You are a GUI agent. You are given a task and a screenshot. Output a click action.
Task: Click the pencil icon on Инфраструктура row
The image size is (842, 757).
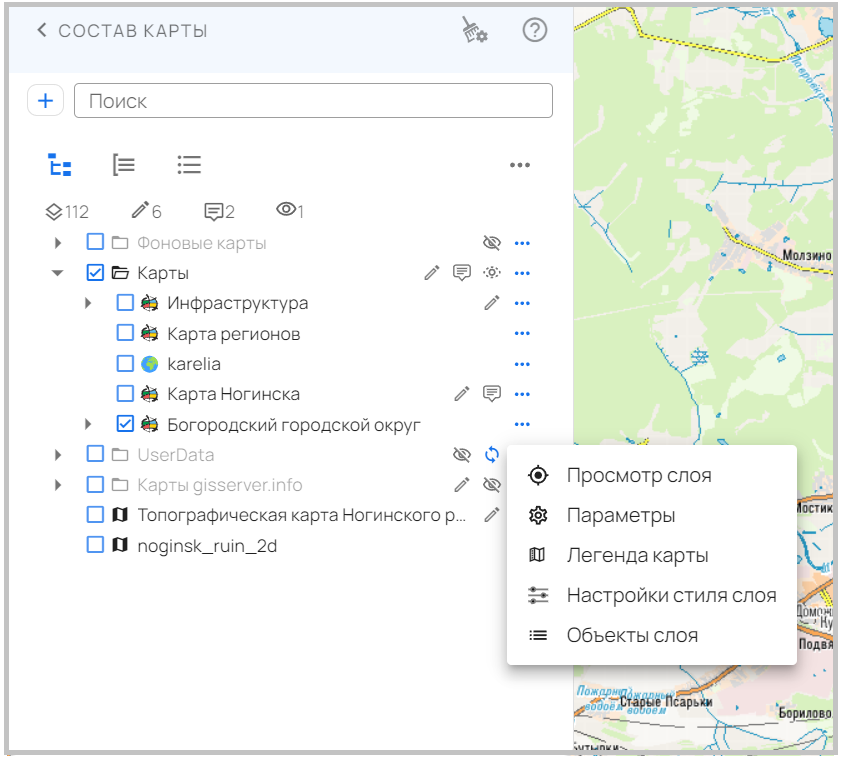pyautogui.click(x=492, y=303)
